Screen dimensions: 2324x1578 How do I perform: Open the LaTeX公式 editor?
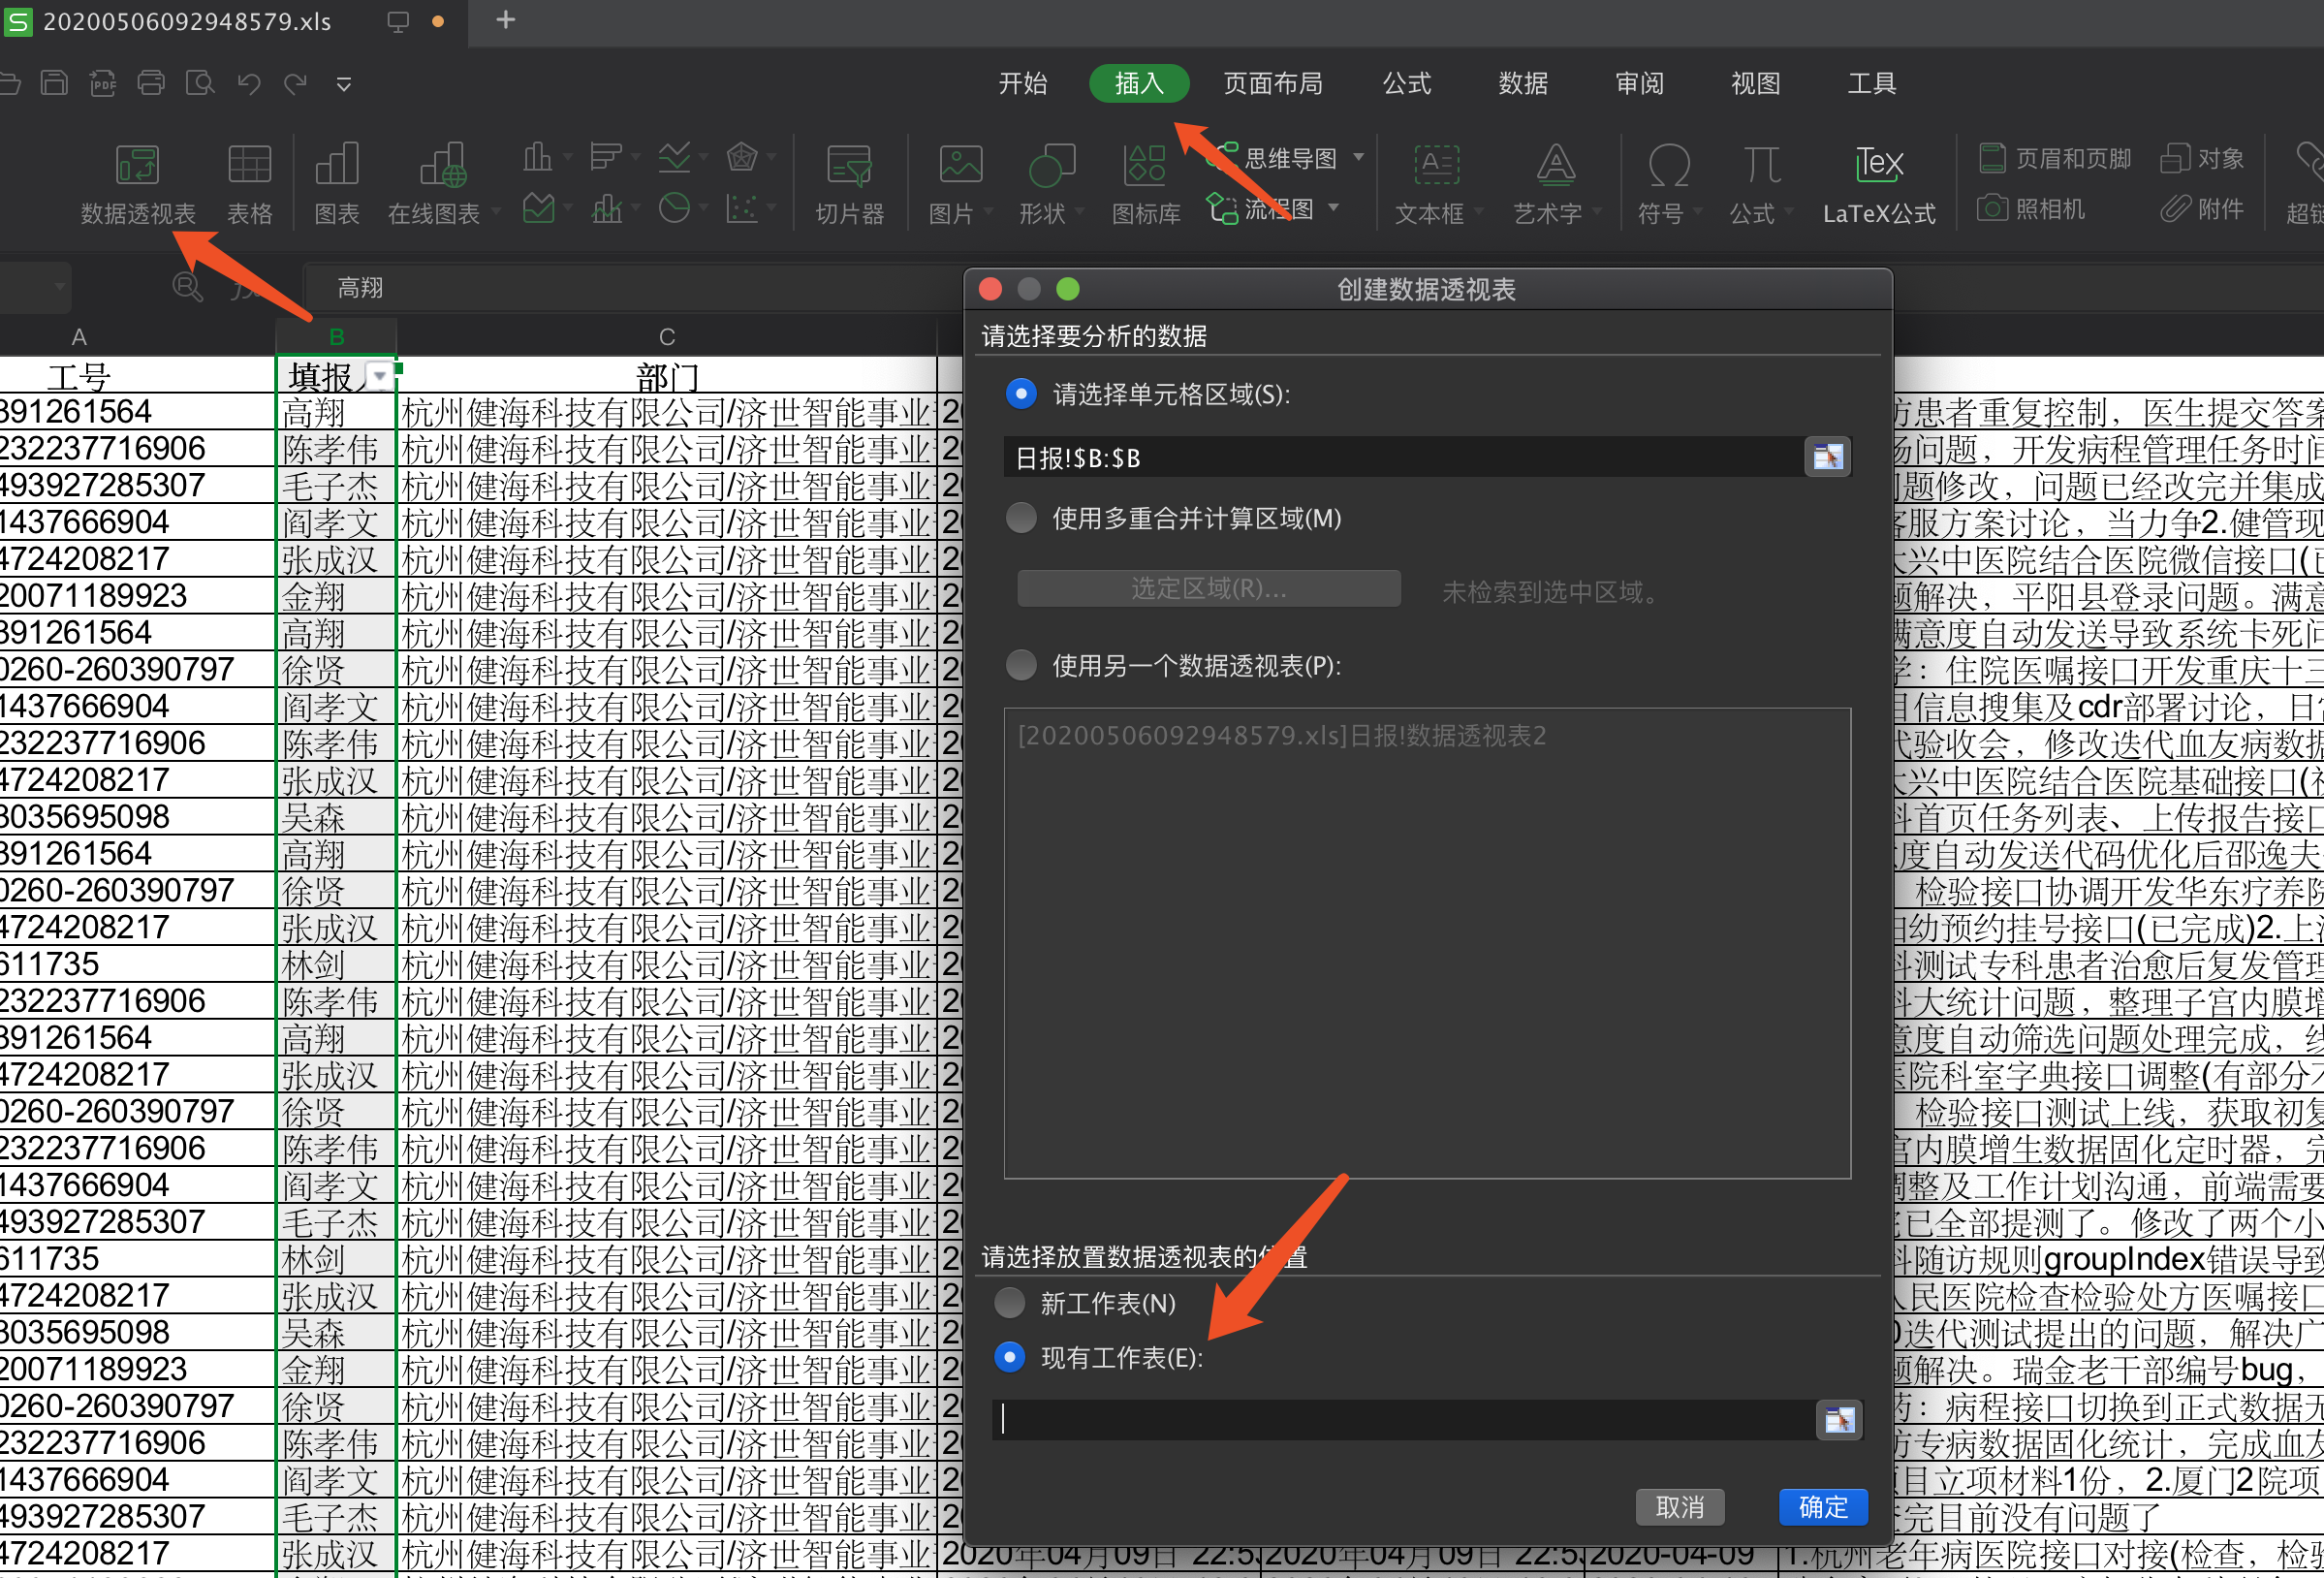click(1879, 184)
